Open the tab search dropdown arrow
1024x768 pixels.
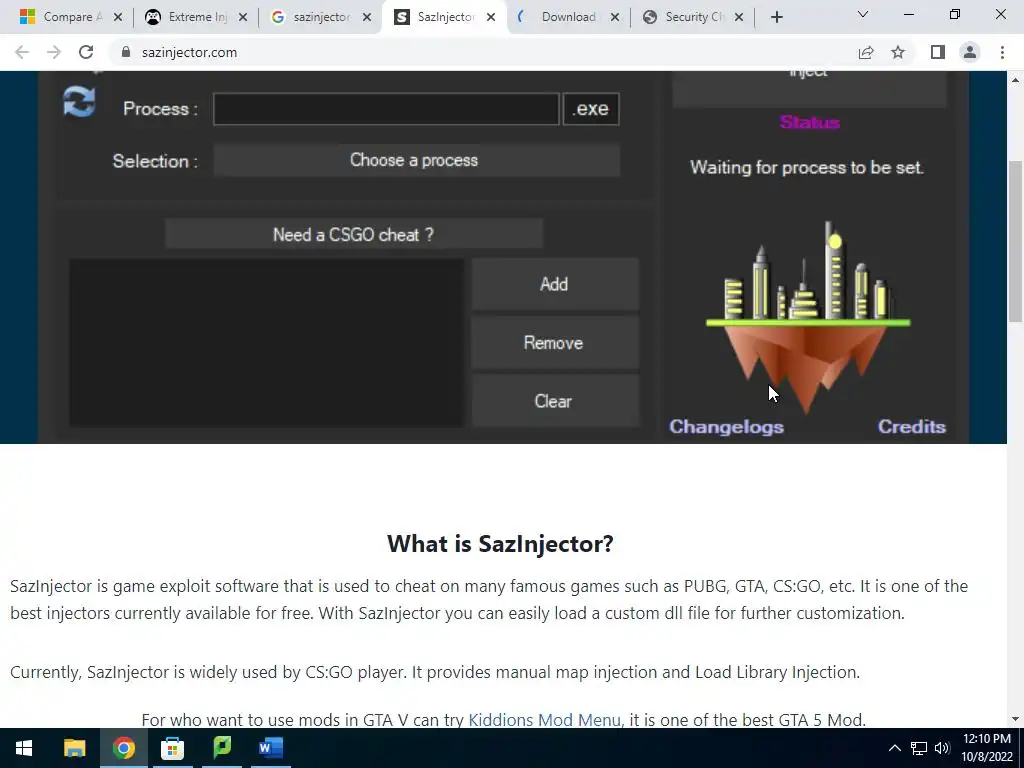(x=863, y=14)
